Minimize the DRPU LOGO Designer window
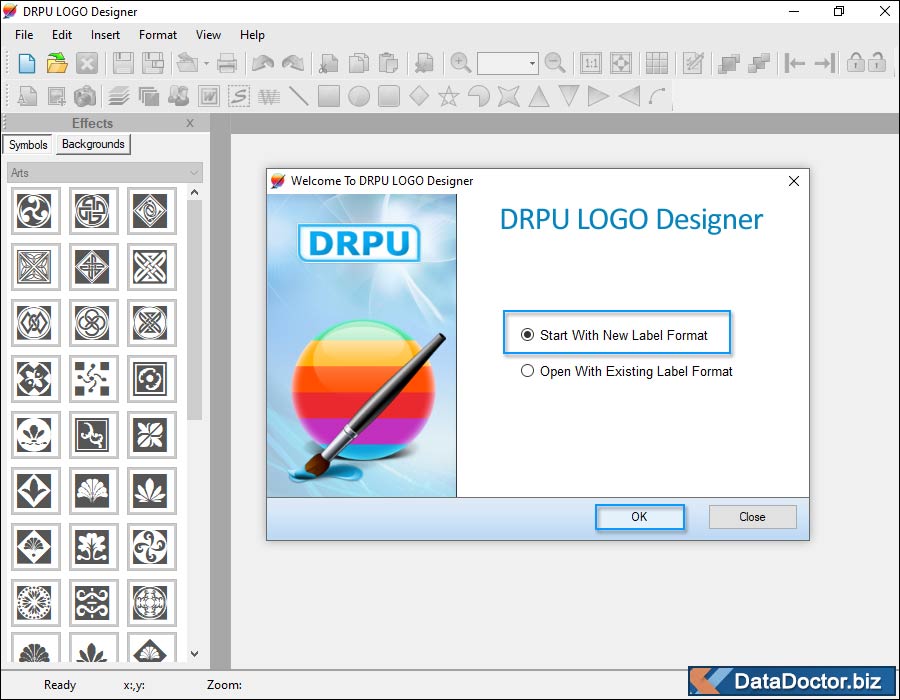 click(x=794, y=11)
